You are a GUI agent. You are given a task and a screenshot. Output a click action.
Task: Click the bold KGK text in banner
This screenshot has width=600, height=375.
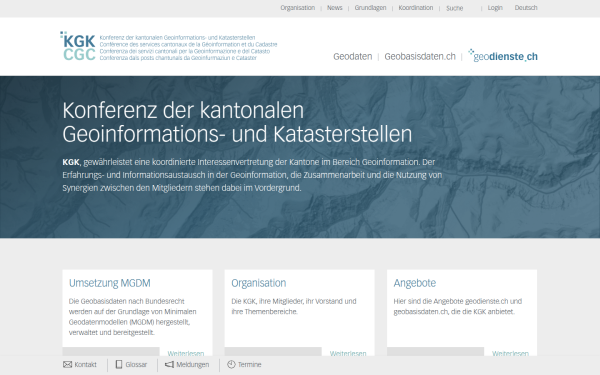[x=71, y=162]
